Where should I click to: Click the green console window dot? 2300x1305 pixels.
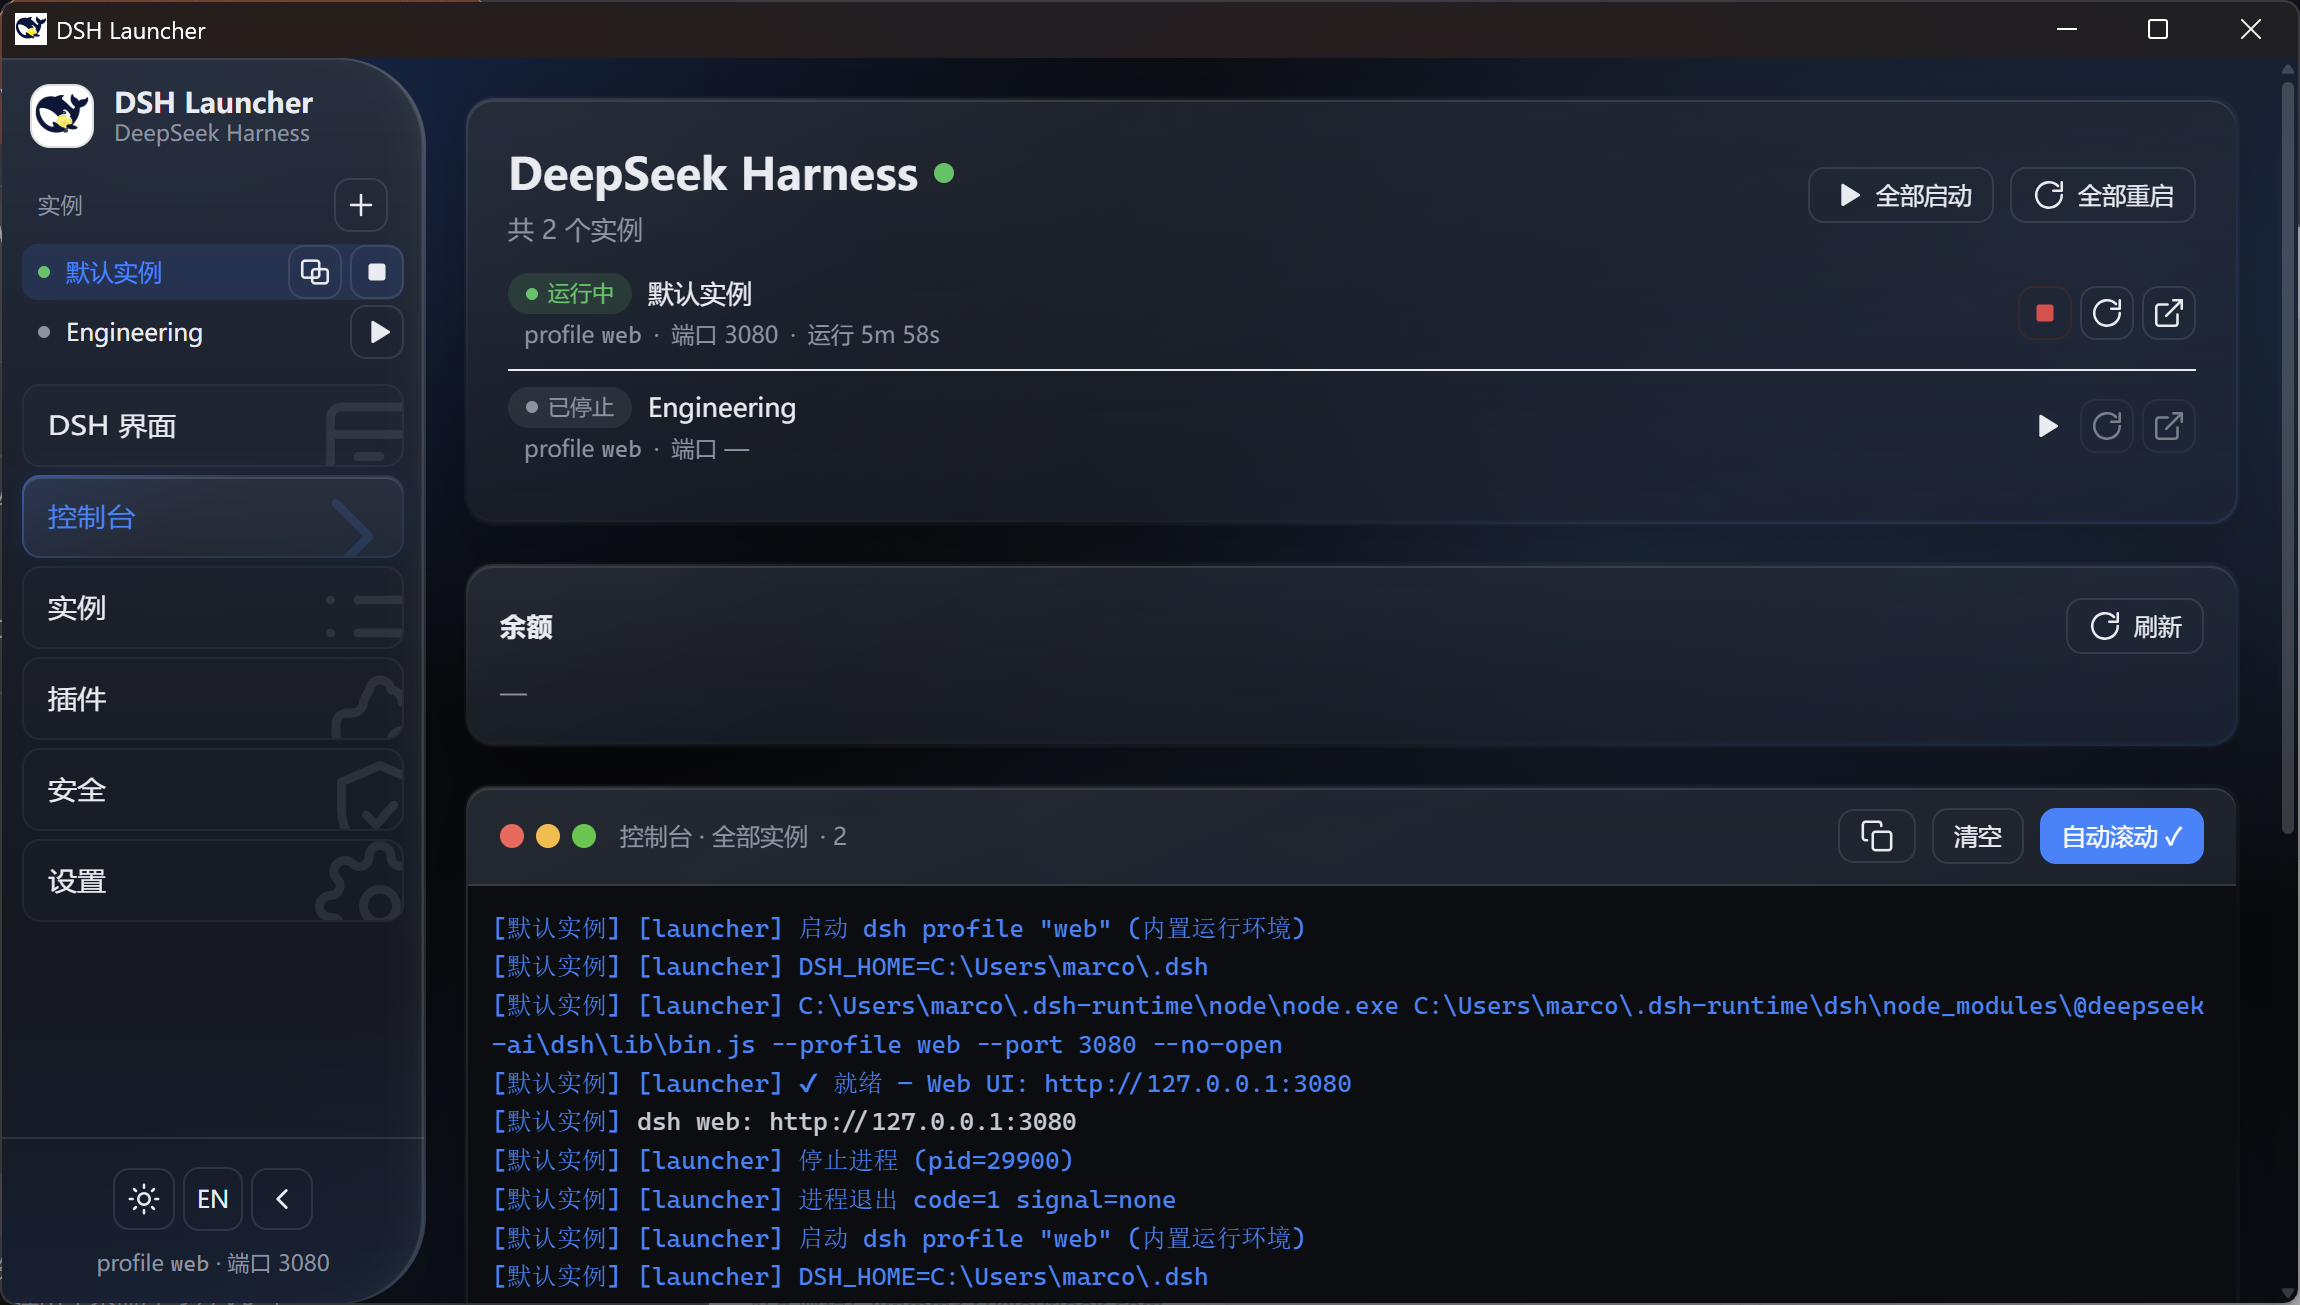[x=584, y=836]
